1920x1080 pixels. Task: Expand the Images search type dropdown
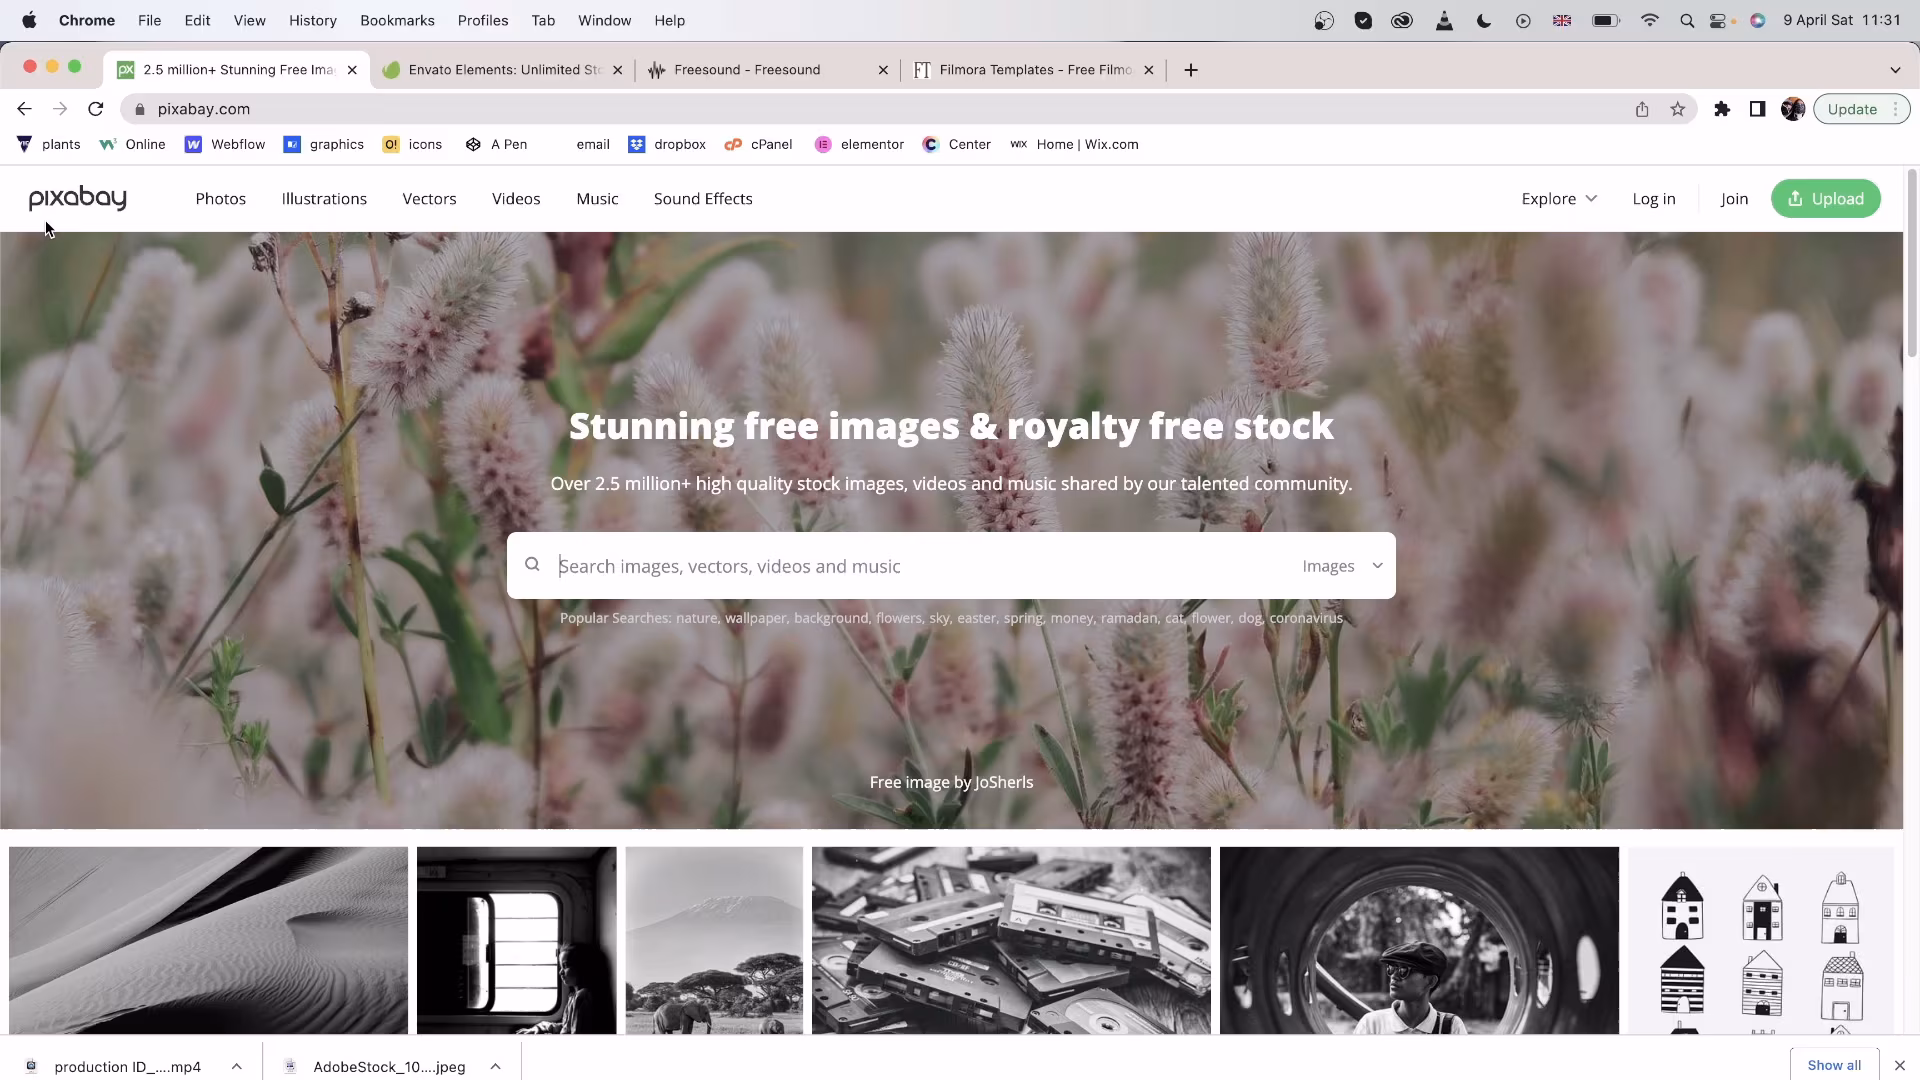(1342, 566)
